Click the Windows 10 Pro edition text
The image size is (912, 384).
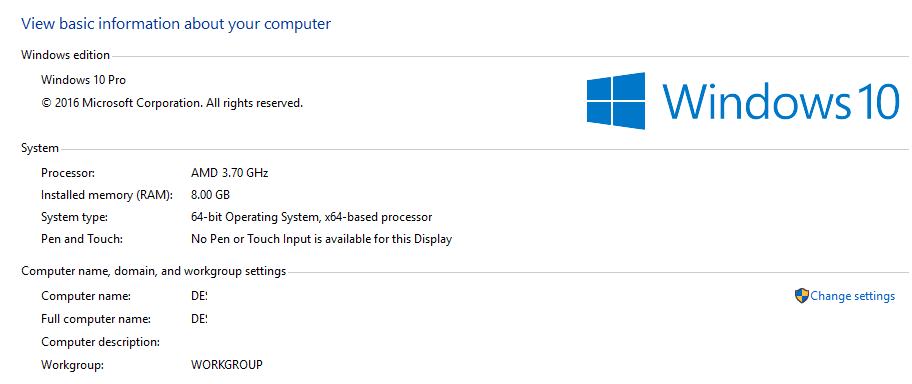click(83, 80)
